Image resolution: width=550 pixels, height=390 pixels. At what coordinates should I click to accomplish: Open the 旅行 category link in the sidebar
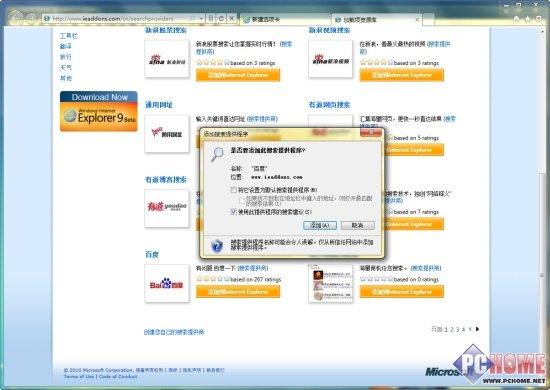66,57
